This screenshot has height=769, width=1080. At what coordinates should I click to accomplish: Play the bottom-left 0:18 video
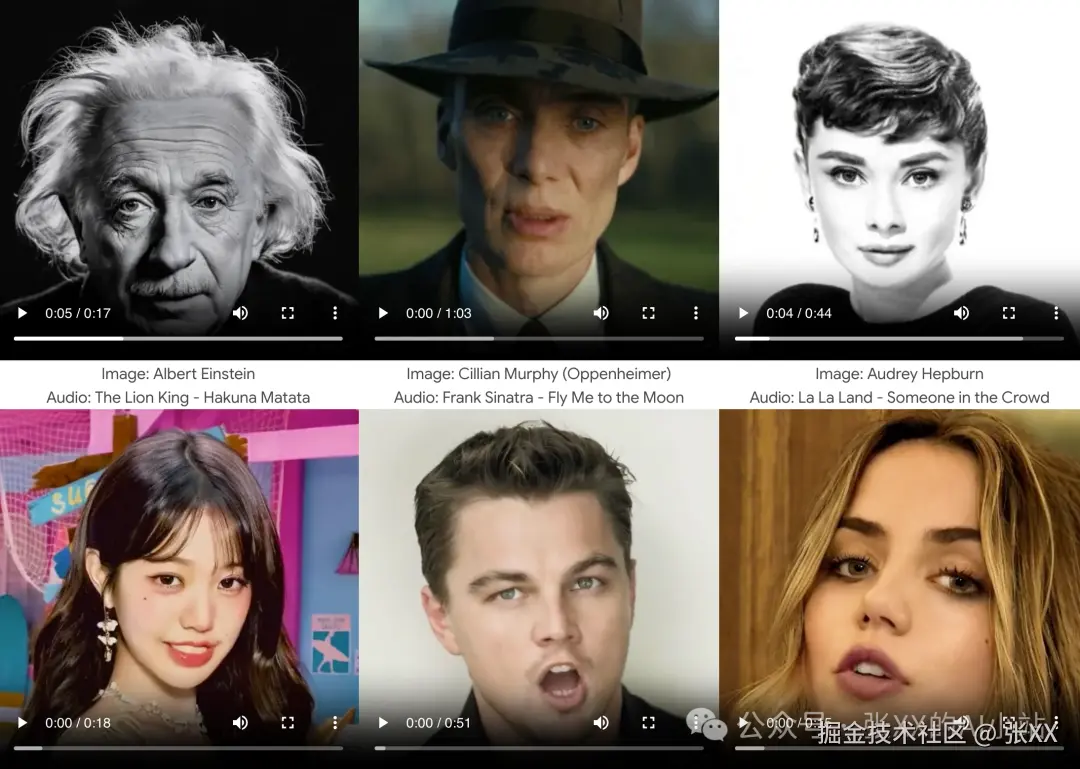click(x=22, y=722)
